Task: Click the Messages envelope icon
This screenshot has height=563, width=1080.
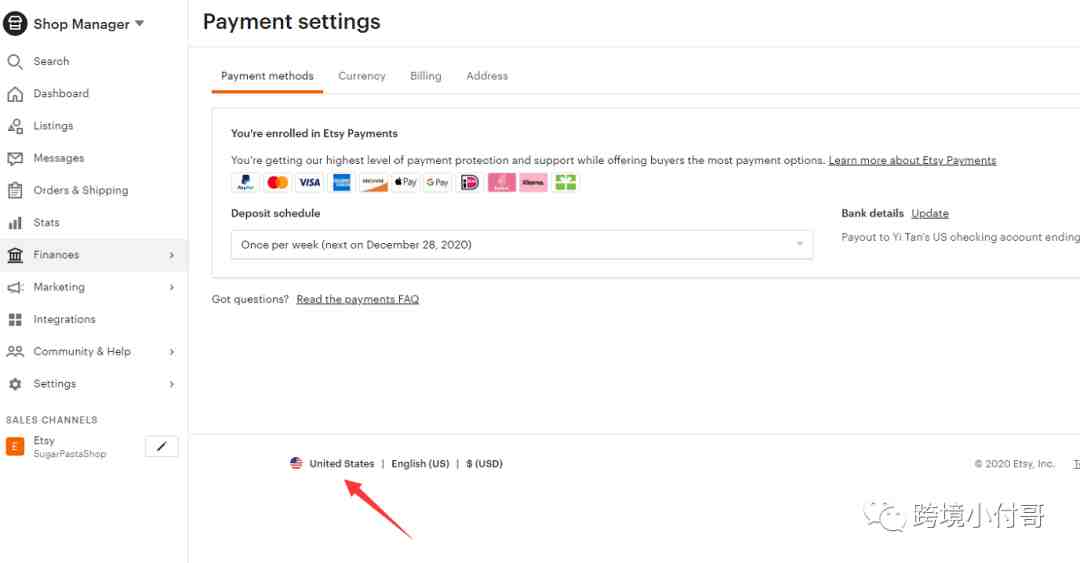Action: (14, 158)
